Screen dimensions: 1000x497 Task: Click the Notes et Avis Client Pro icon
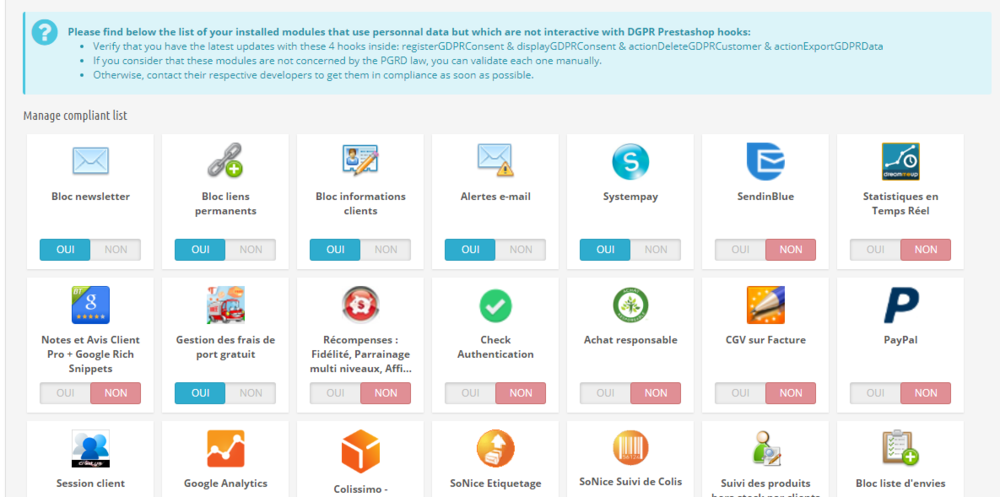(90, 305)
